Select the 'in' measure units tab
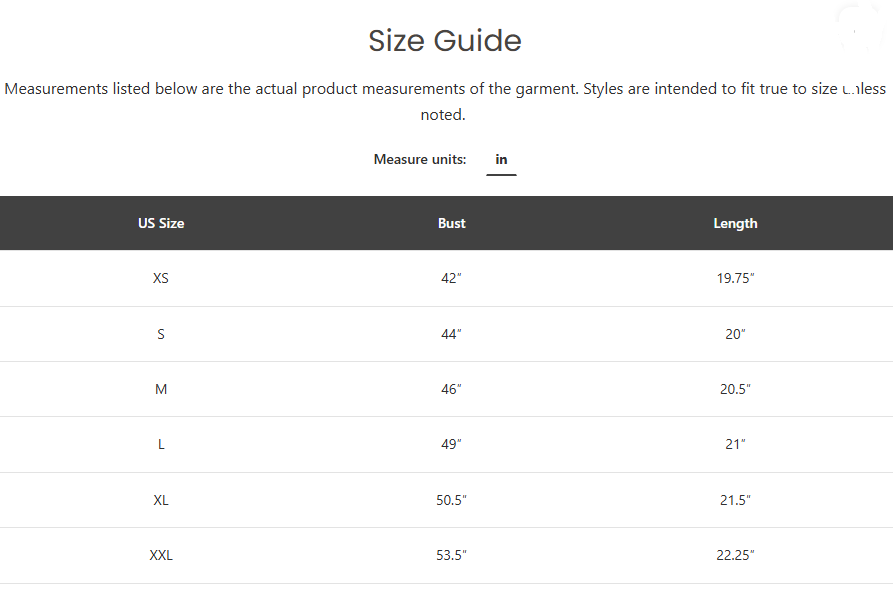 pyautogui.click(x=501, y=160)
